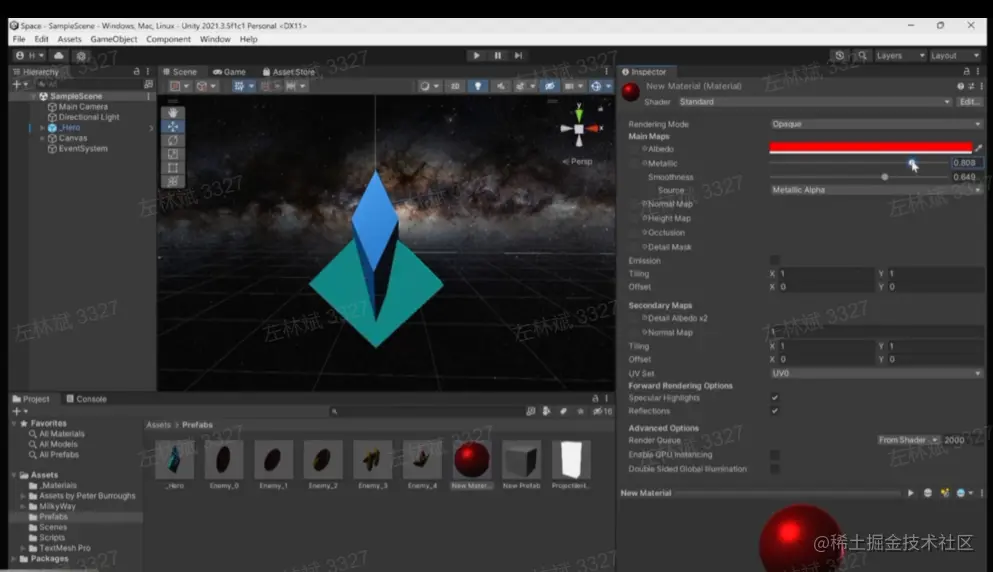Select All Materials favorite search
The width and height of the screenshot is (993, 572).
61,434
